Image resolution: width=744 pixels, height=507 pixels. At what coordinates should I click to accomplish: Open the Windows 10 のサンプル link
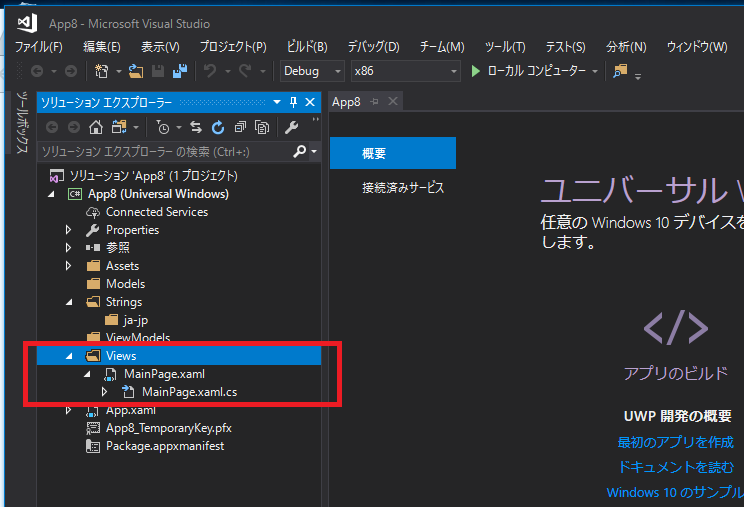(675, 492)
